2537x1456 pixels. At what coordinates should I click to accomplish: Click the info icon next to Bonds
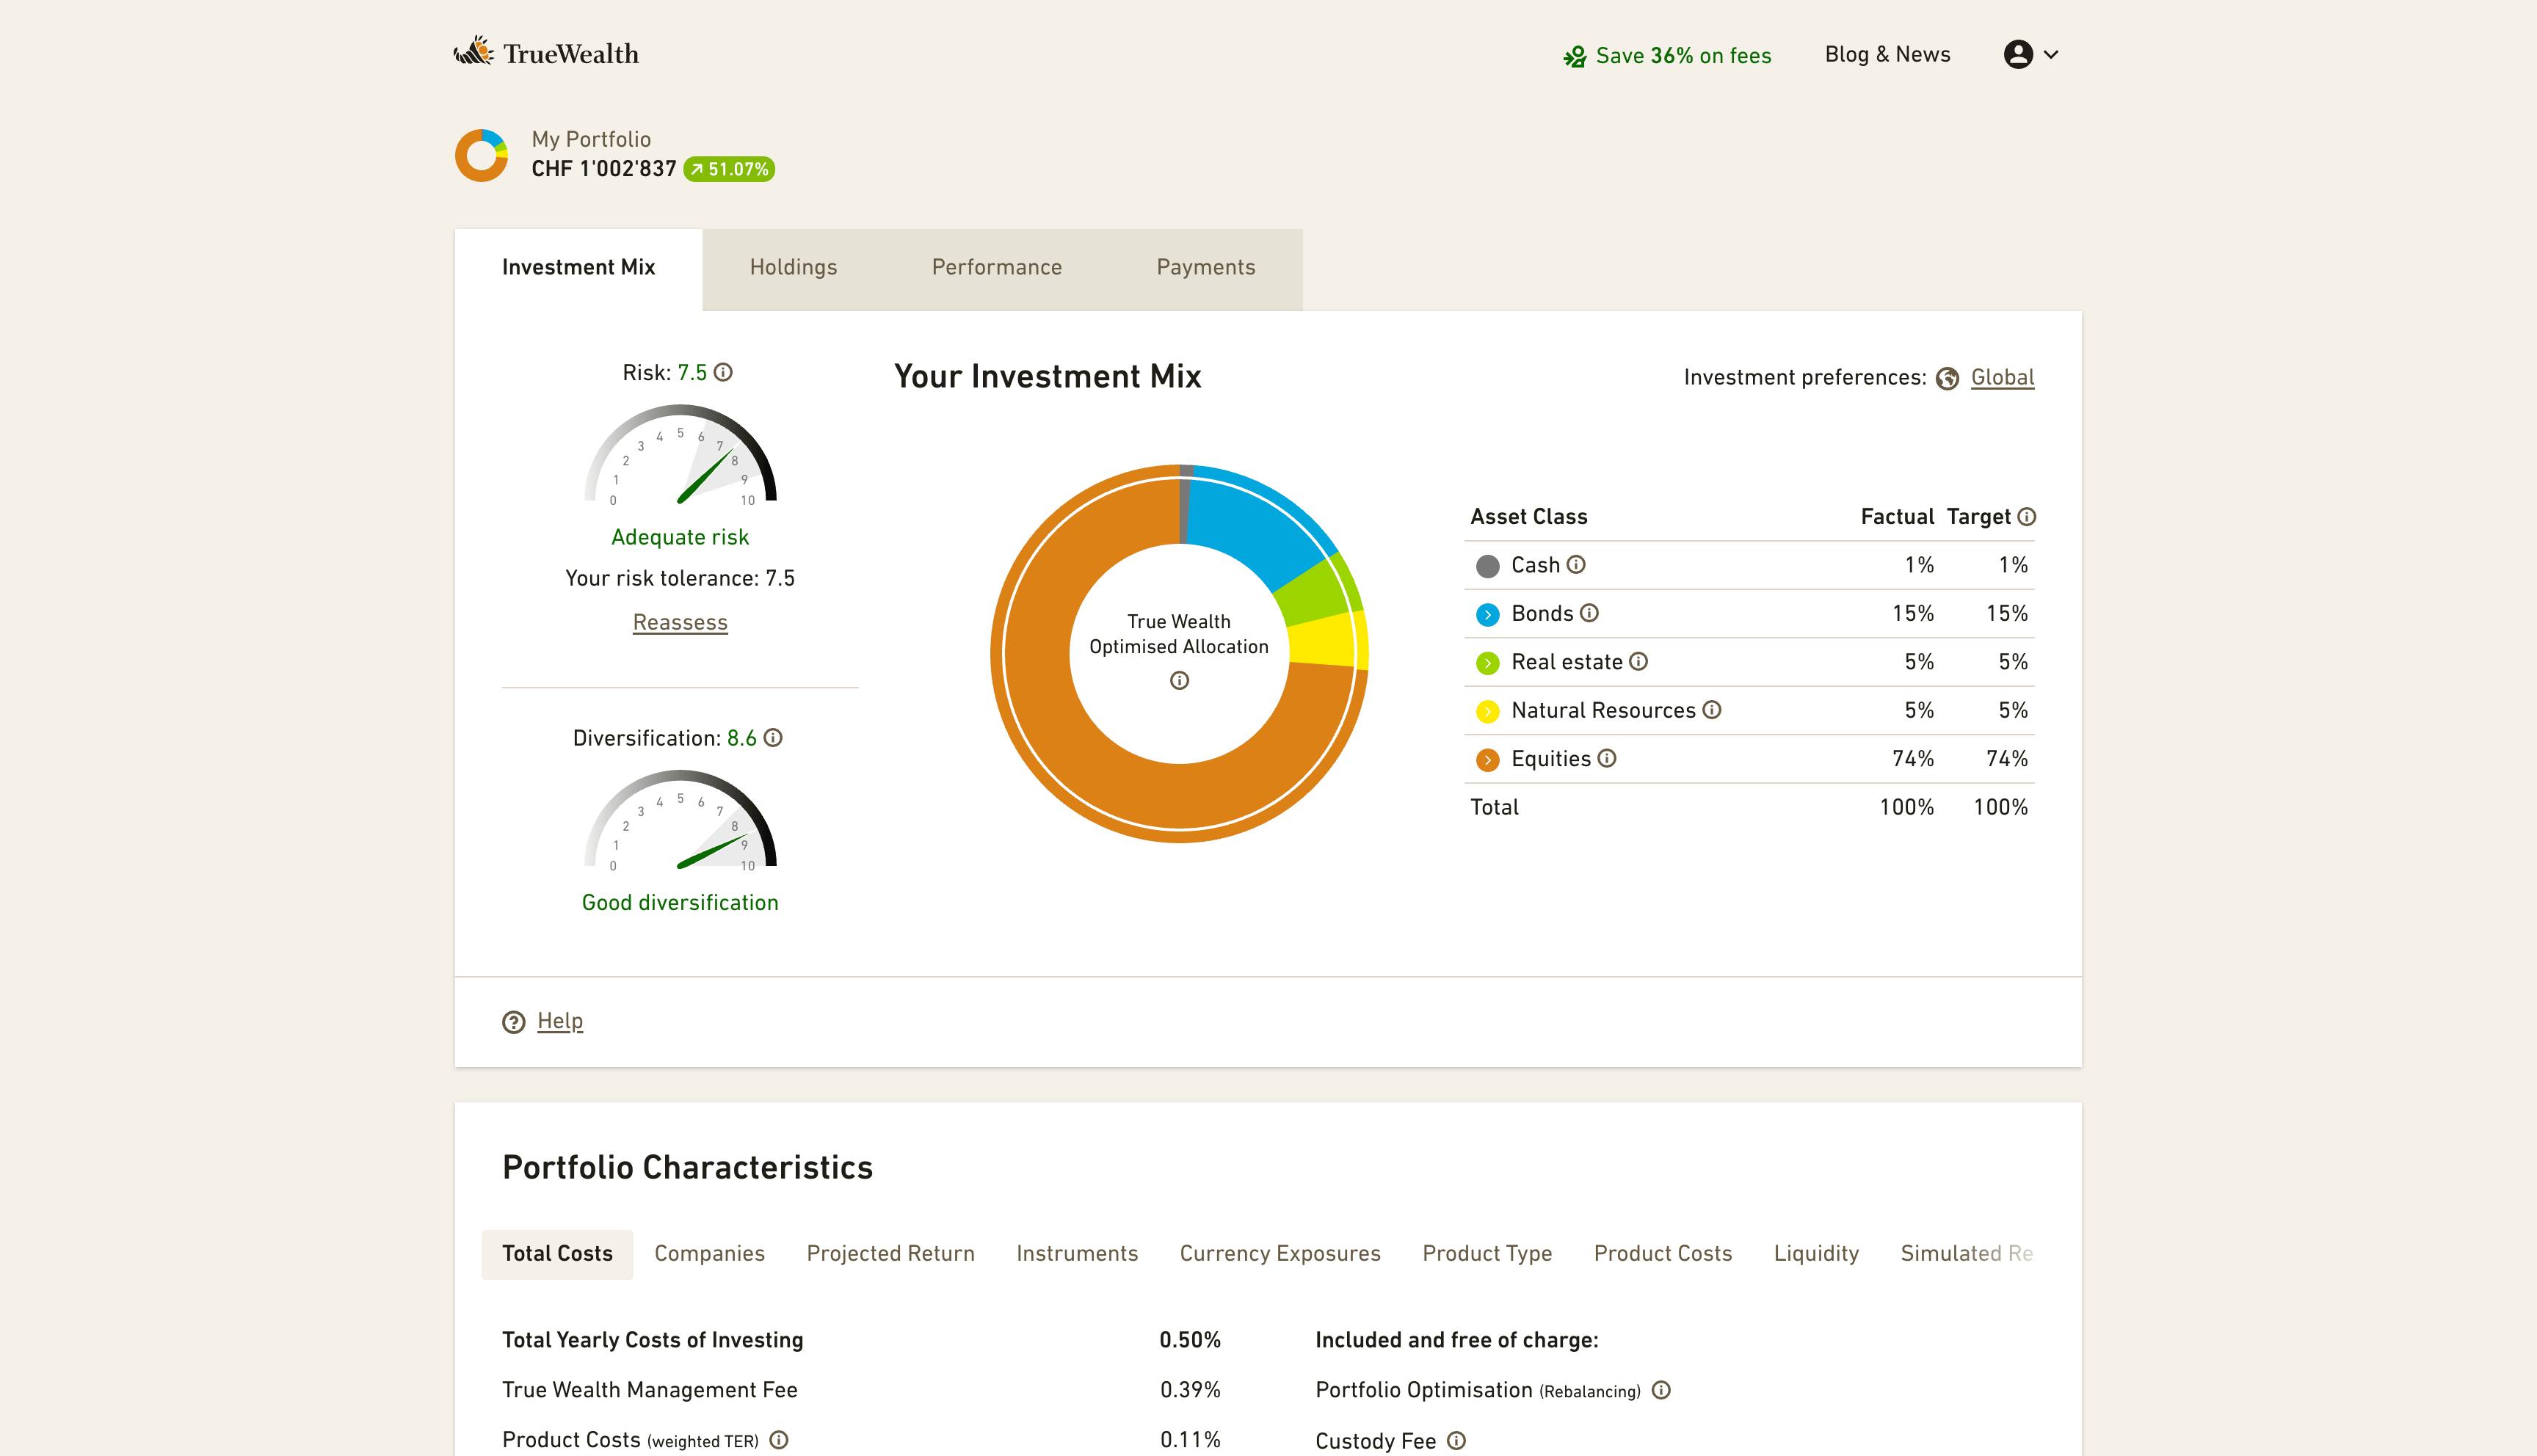(x=1589, y=613)
